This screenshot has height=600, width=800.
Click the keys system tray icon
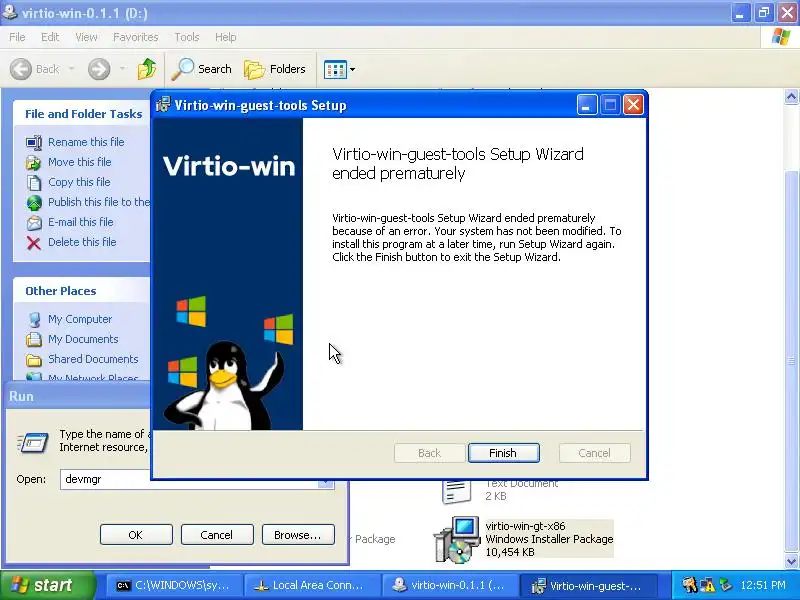[x=690, y=585]
